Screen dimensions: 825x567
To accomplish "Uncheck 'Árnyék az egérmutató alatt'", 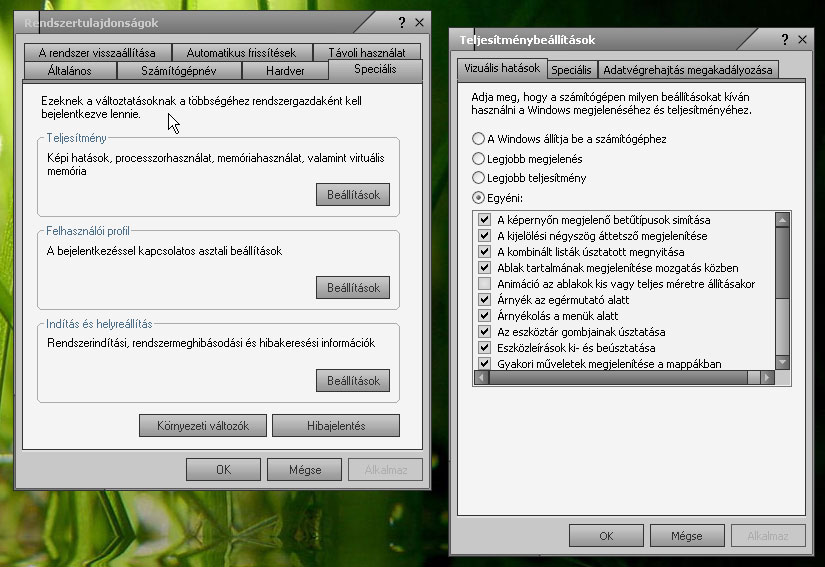I will pyautogui.click(x=485, y=300).
